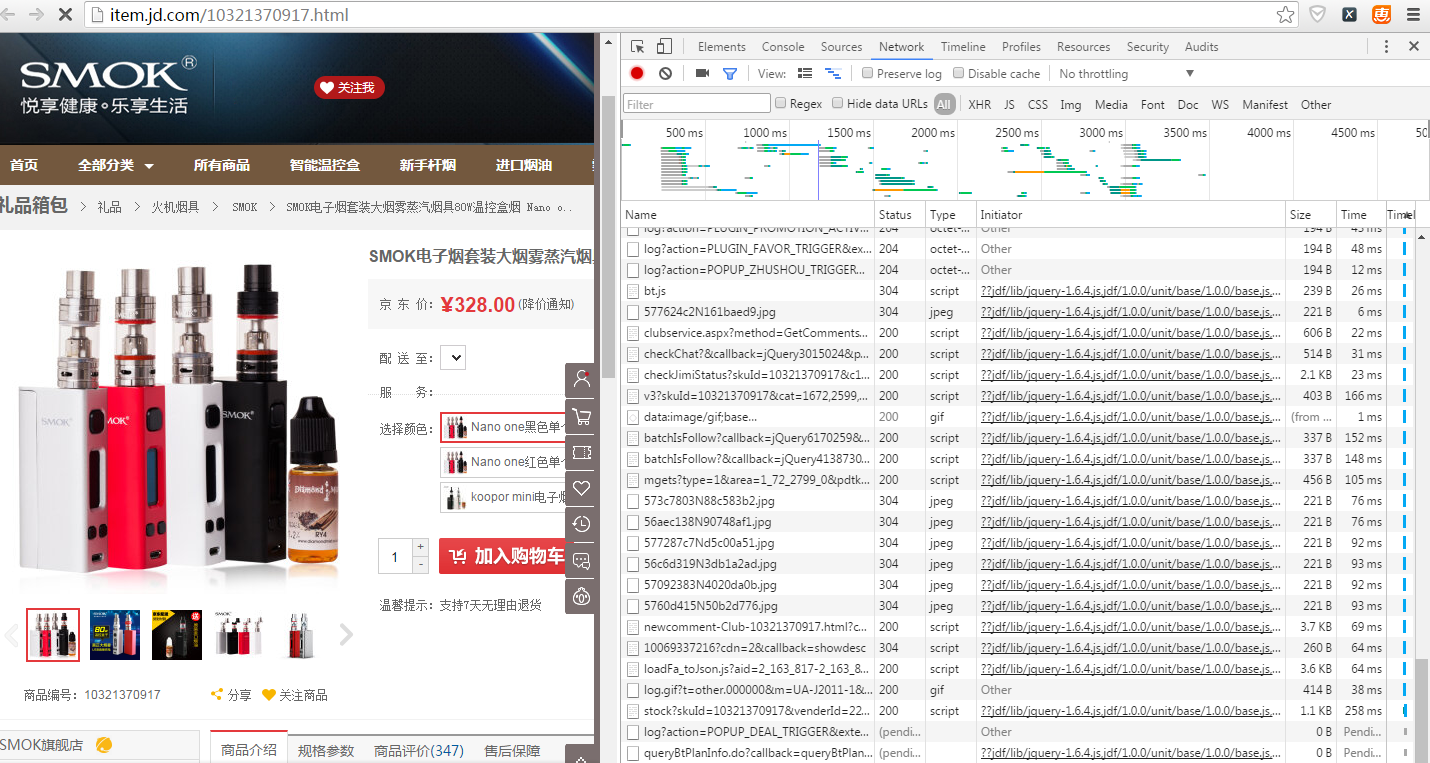The height and width of the screenshot is (763, 1430).
Task: Click the 加入购物车 add to cart button
Action: pyautogui.click(x=506, y=556)
